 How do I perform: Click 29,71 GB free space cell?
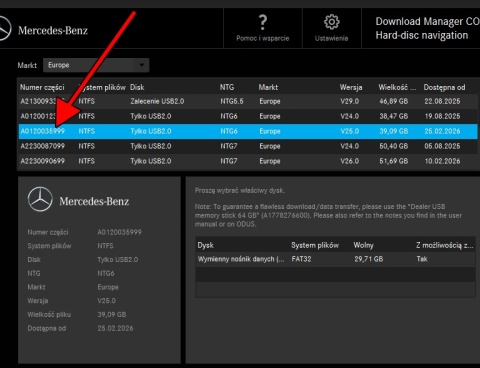(x=369, y=259)
